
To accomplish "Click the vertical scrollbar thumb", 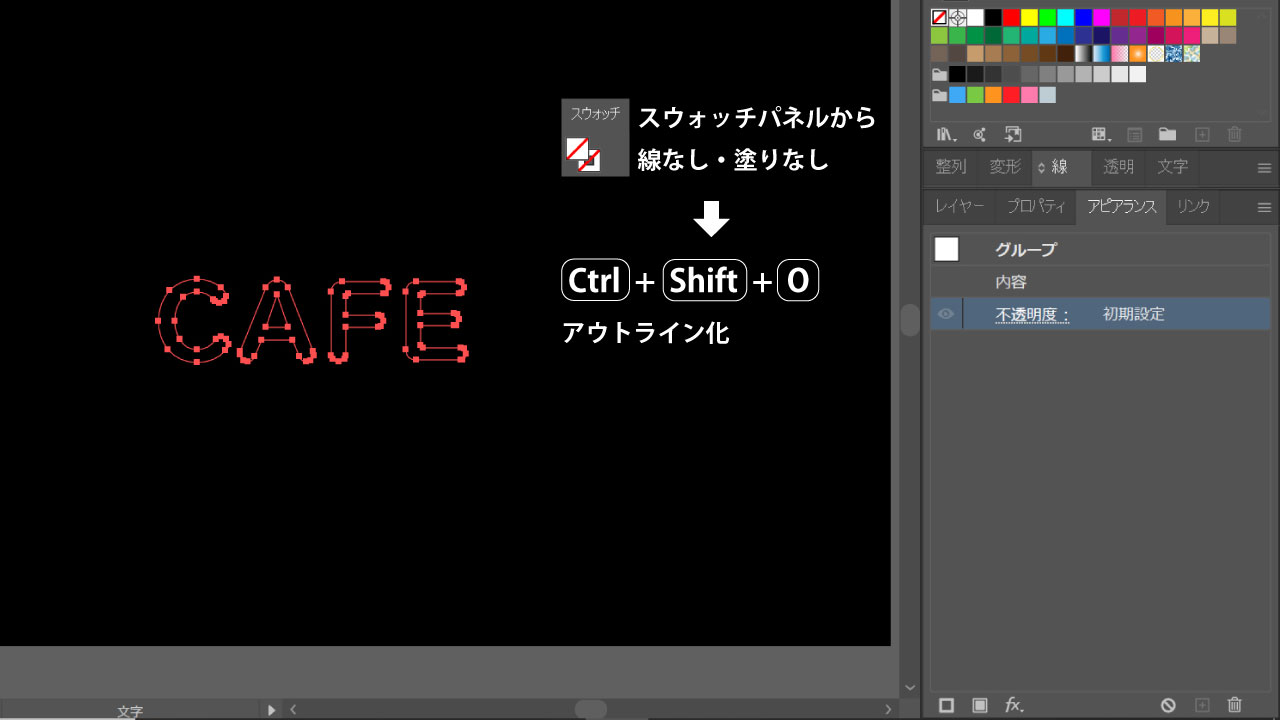I will [910, 320].
